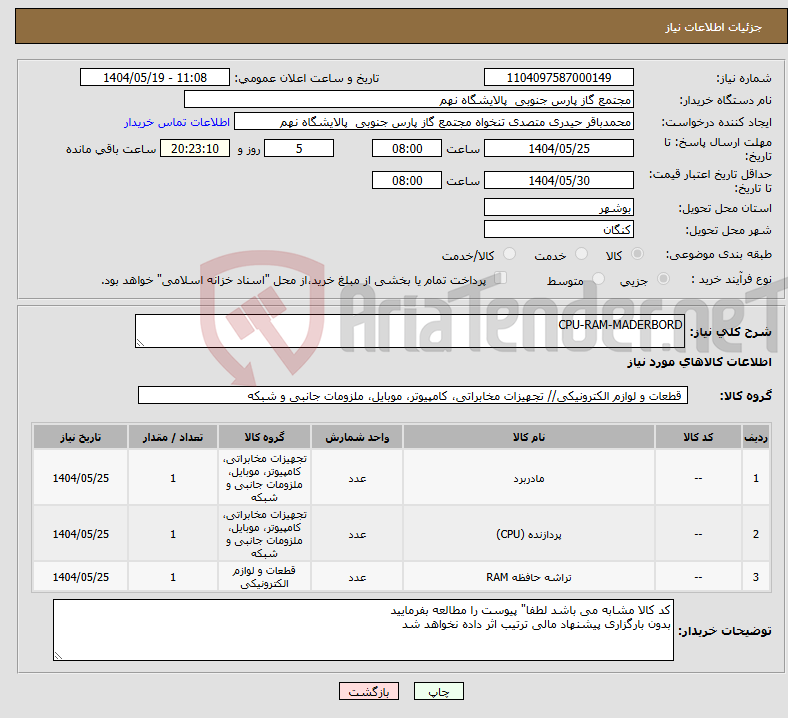Click the need date cell of row 1
Screen dimensions: 788x718
[80, 478]
